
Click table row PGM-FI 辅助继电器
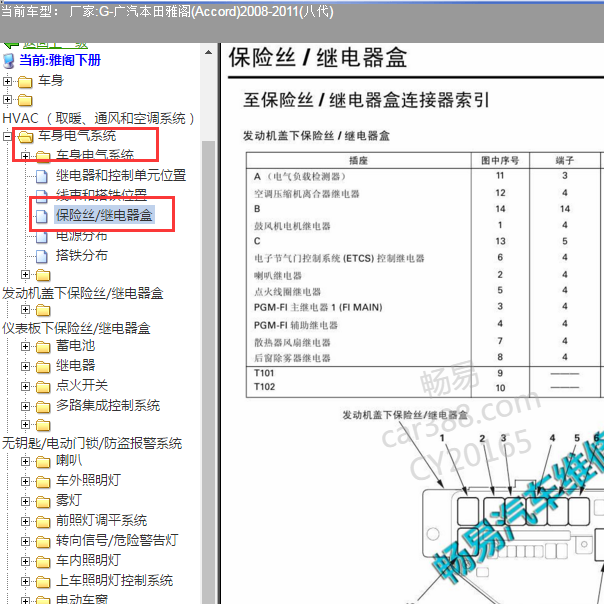(424, 325)
